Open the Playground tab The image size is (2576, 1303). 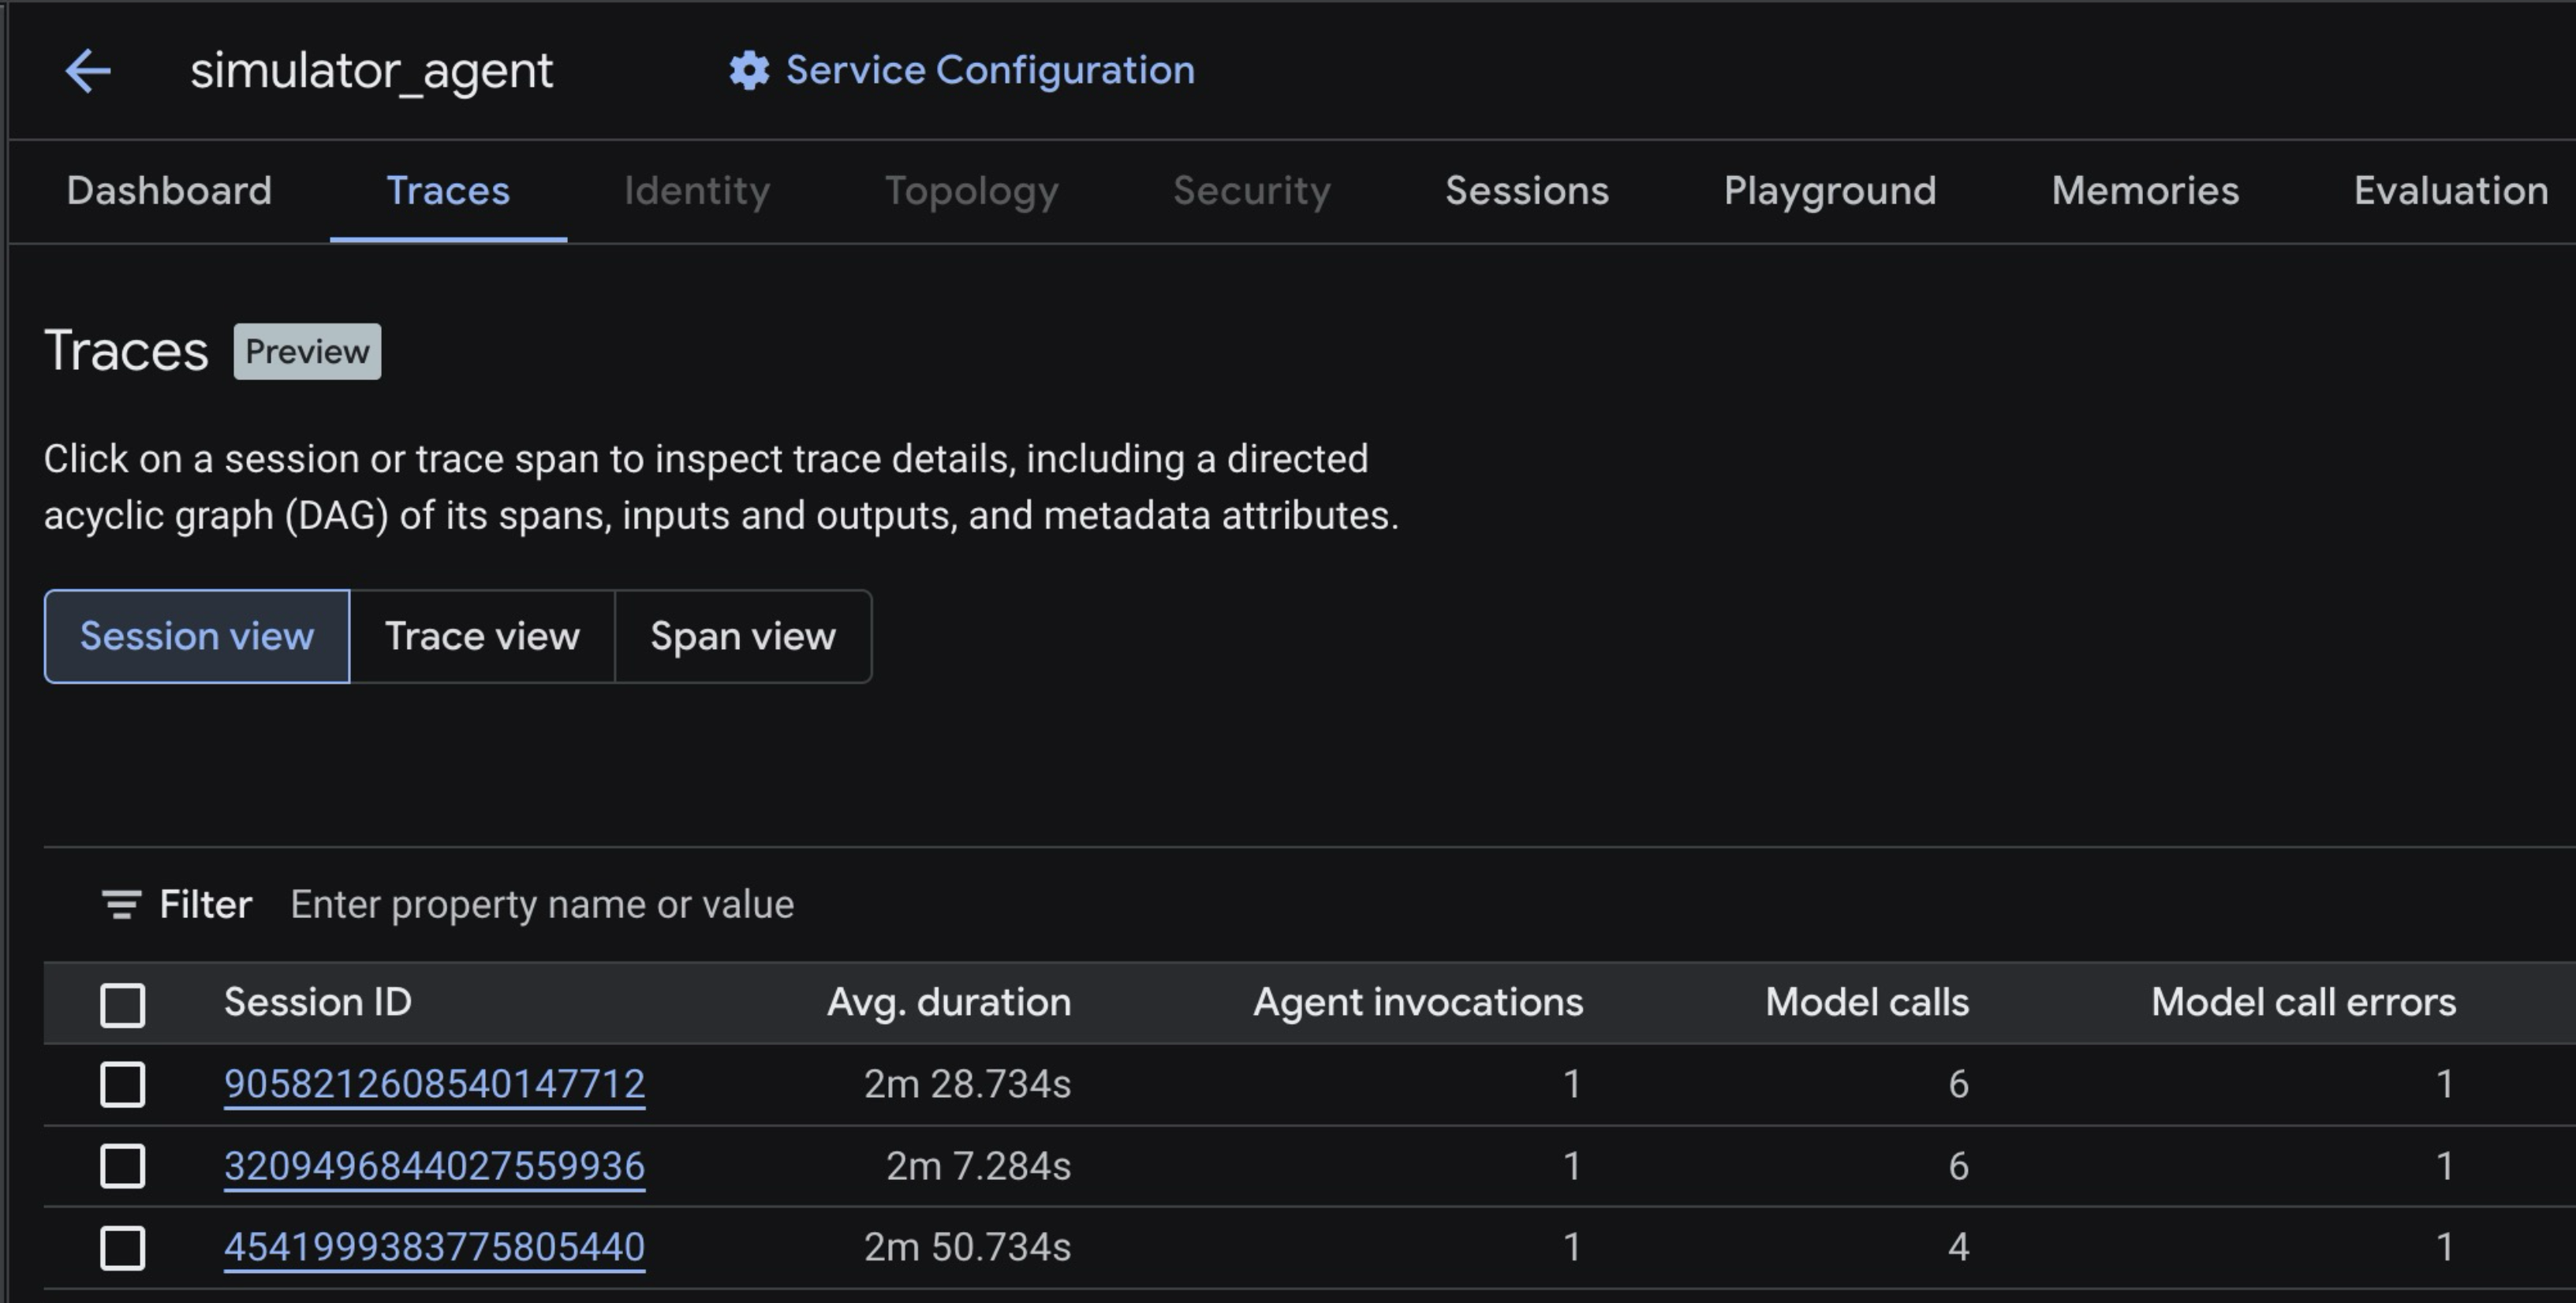1829,191
